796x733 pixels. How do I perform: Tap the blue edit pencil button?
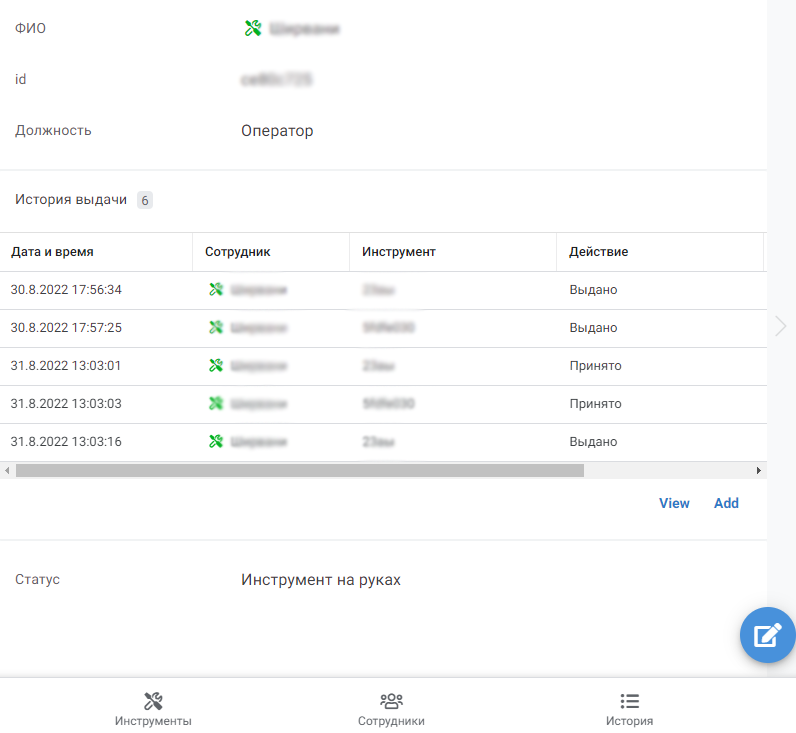click(x=768, y=635)
